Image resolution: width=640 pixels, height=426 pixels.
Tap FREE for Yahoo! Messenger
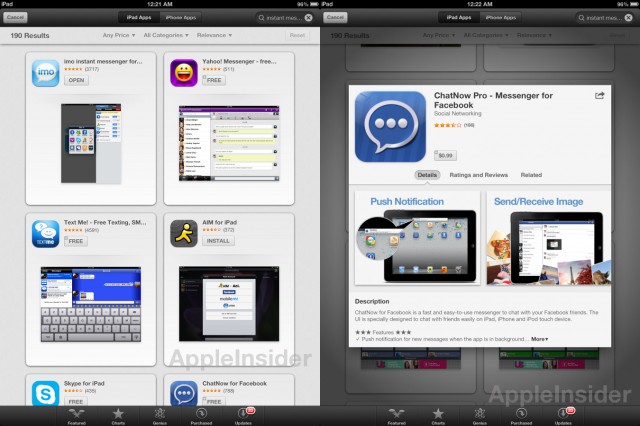pyautogui.click(x=214, y=80)
